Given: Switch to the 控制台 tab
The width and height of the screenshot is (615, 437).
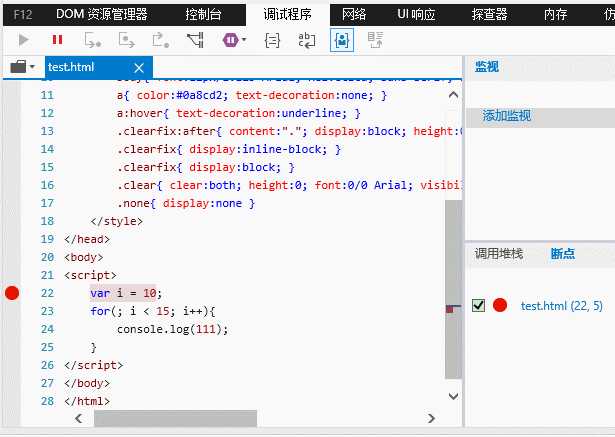Looking at the screenshot, I should pyautogui.click(x=203, y=15).
